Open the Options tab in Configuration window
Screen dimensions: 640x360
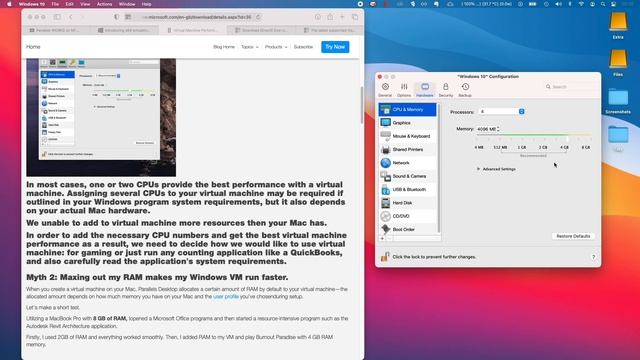coord(404,90)
